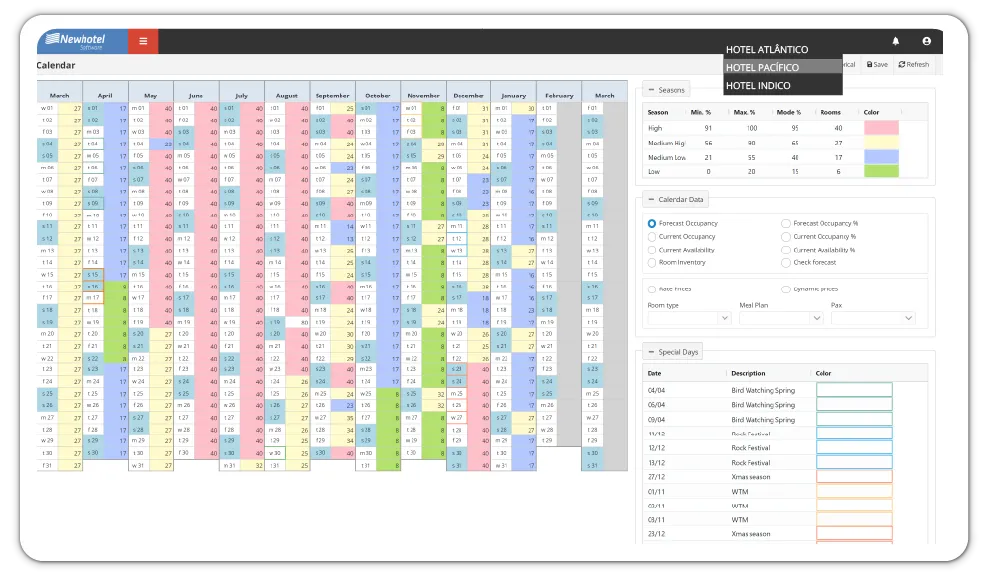Image resolution: width=987 pixels, height=579 pixels.
Task: Click the Max. % value 100 for High
Action: [x=752, y=128]
